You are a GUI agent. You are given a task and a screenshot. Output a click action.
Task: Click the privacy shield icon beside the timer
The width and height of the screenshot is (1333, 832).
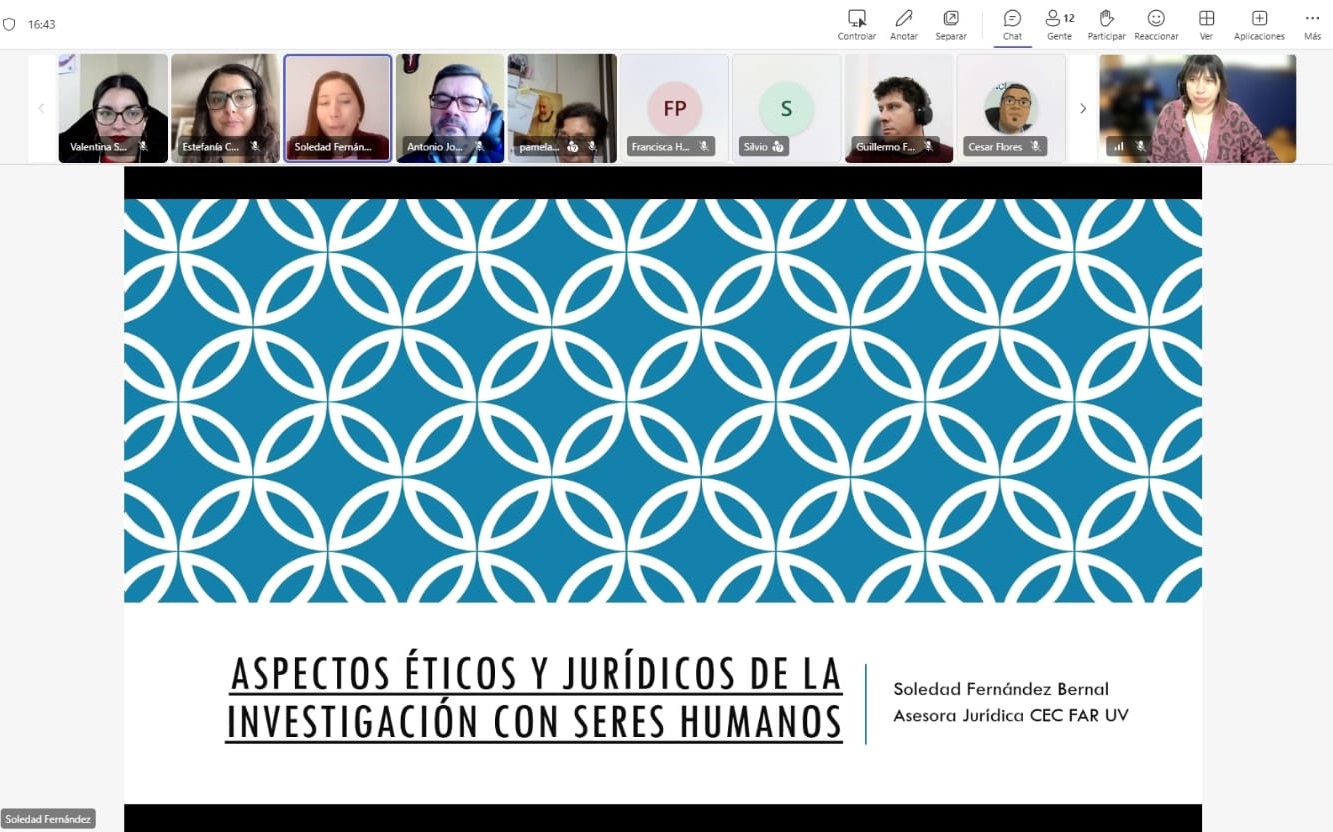[10, 24]
